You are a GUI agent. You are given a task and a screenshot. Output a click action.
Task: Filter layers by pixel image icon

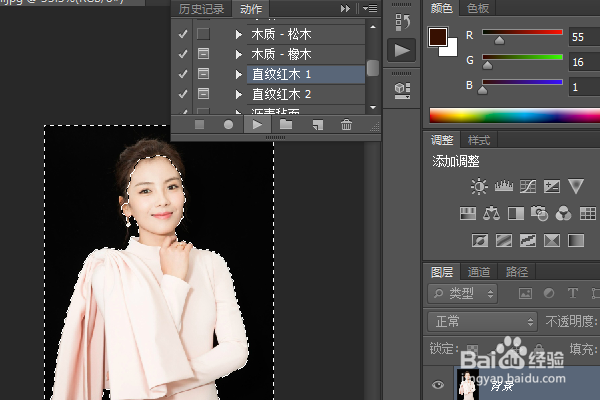(525, 294)
